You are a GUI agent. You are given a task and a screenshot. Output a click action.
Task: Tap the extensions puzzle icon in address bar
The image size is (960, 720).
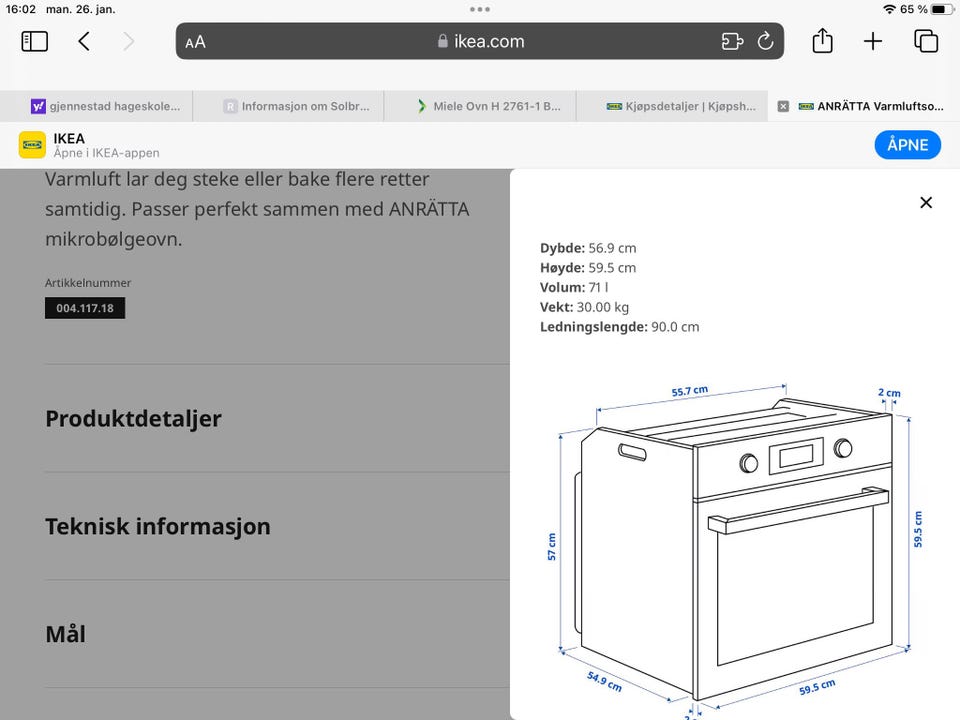pyautogui.click(x=732, y=42)
